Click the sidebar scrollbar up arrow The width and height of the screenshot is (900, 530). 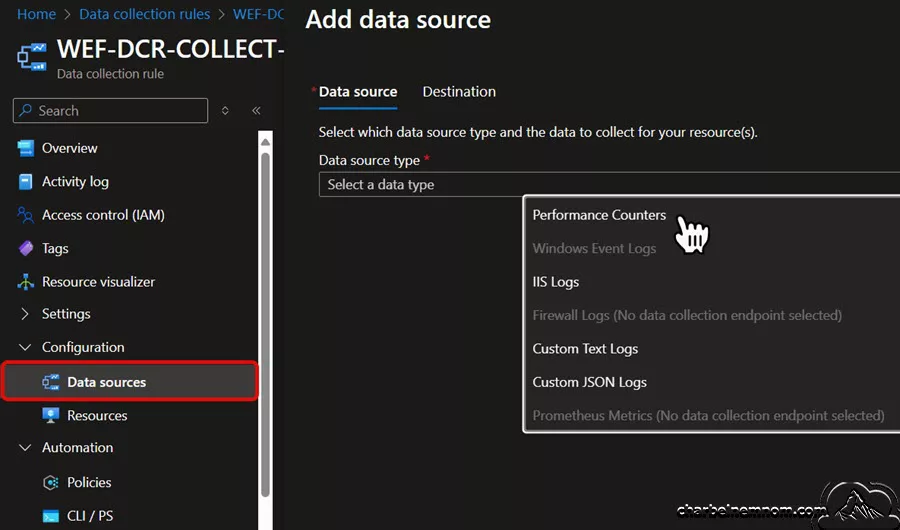(x=265, y=141)
